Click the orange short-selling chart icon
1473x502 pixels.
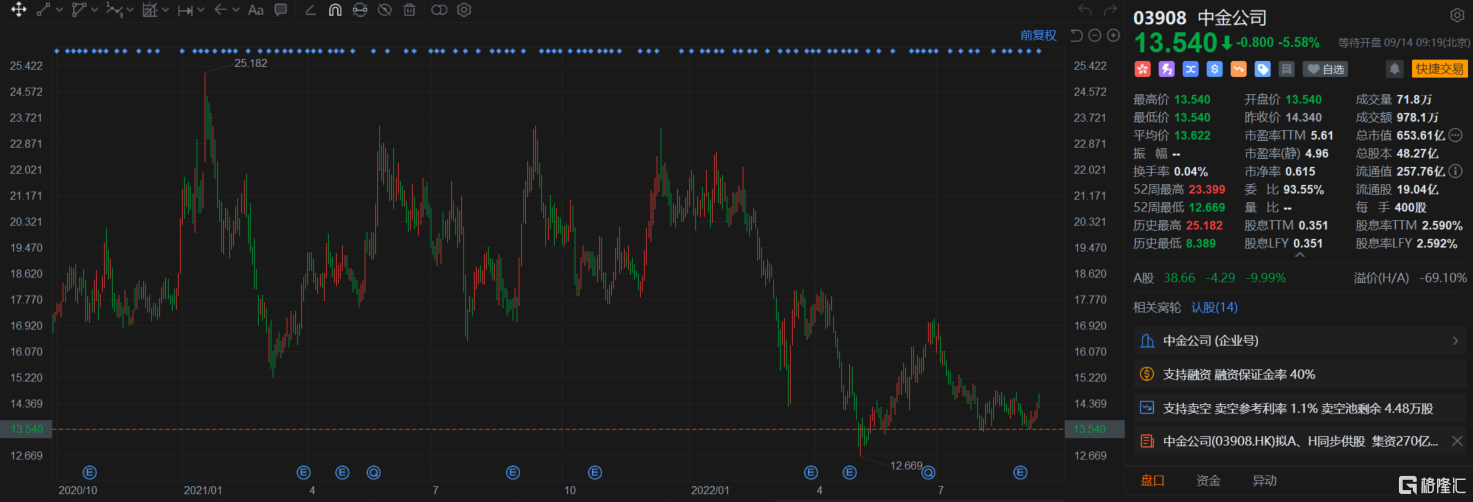pyautogui.click(x=1238, y=69)
